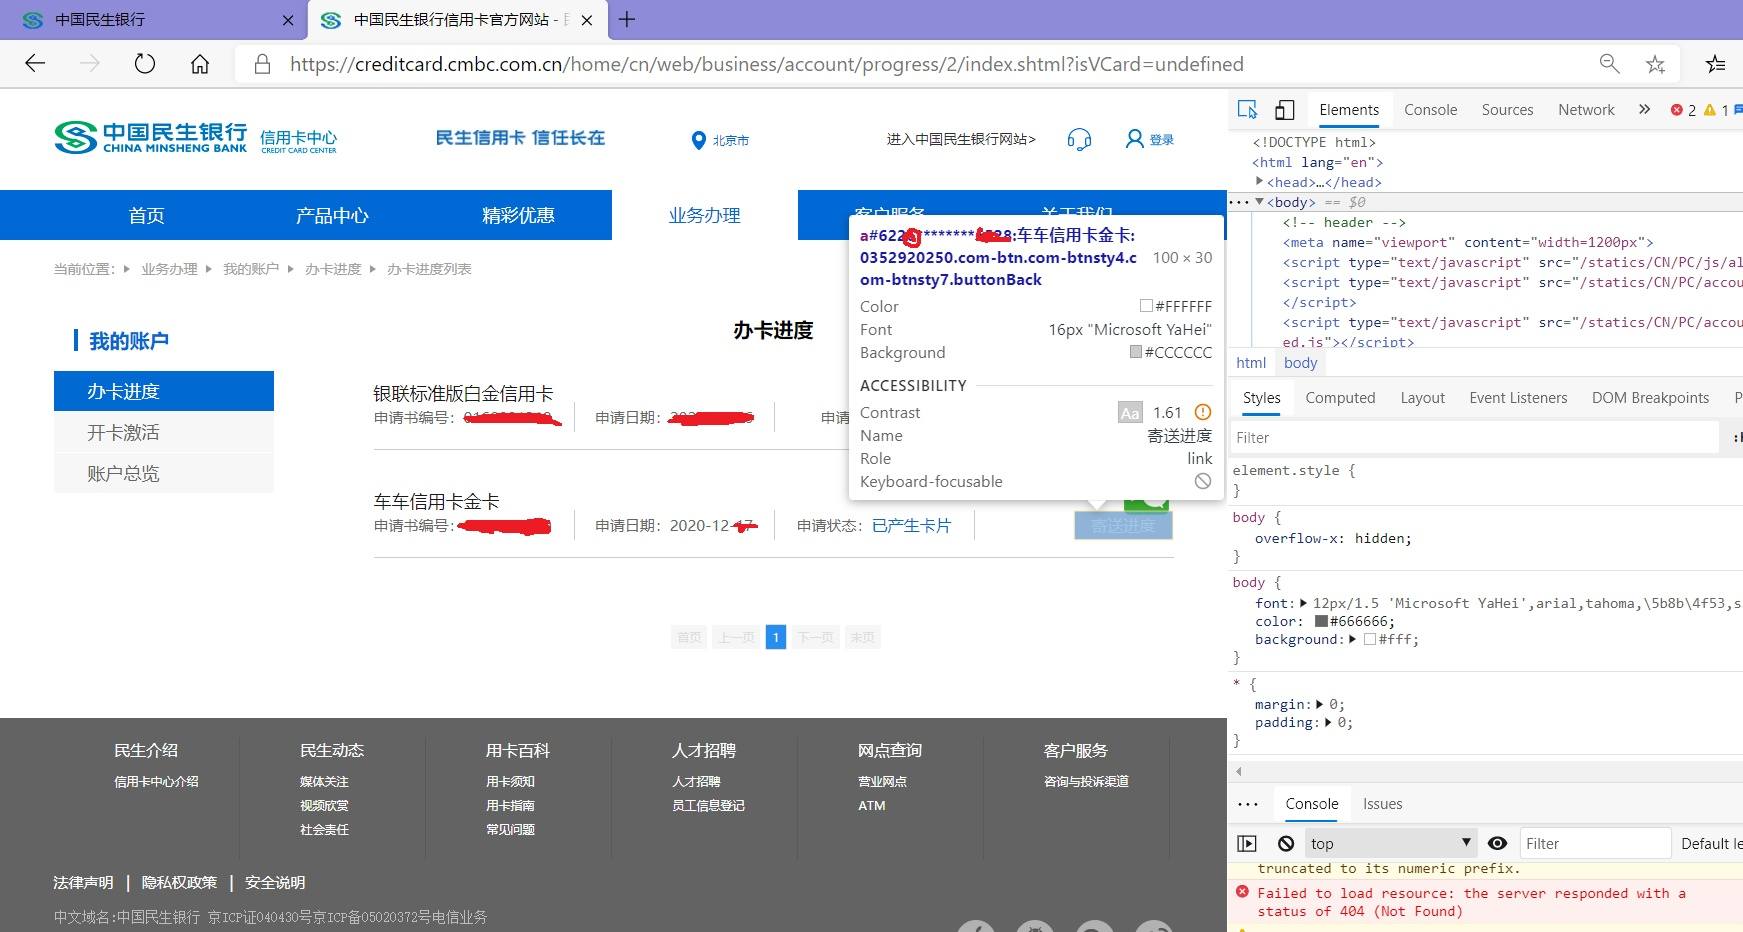Image resolution: width=1743 pixels, height=932 pixels.
Task: Create a live expression with the eye icon
Action: click(x=1497, y=844)
